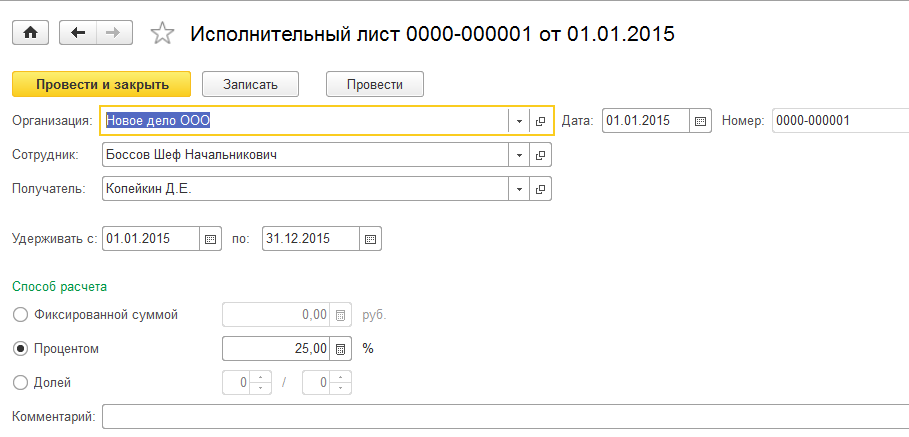
Task: Click the Номер input field
Action: tap(838, 121)
